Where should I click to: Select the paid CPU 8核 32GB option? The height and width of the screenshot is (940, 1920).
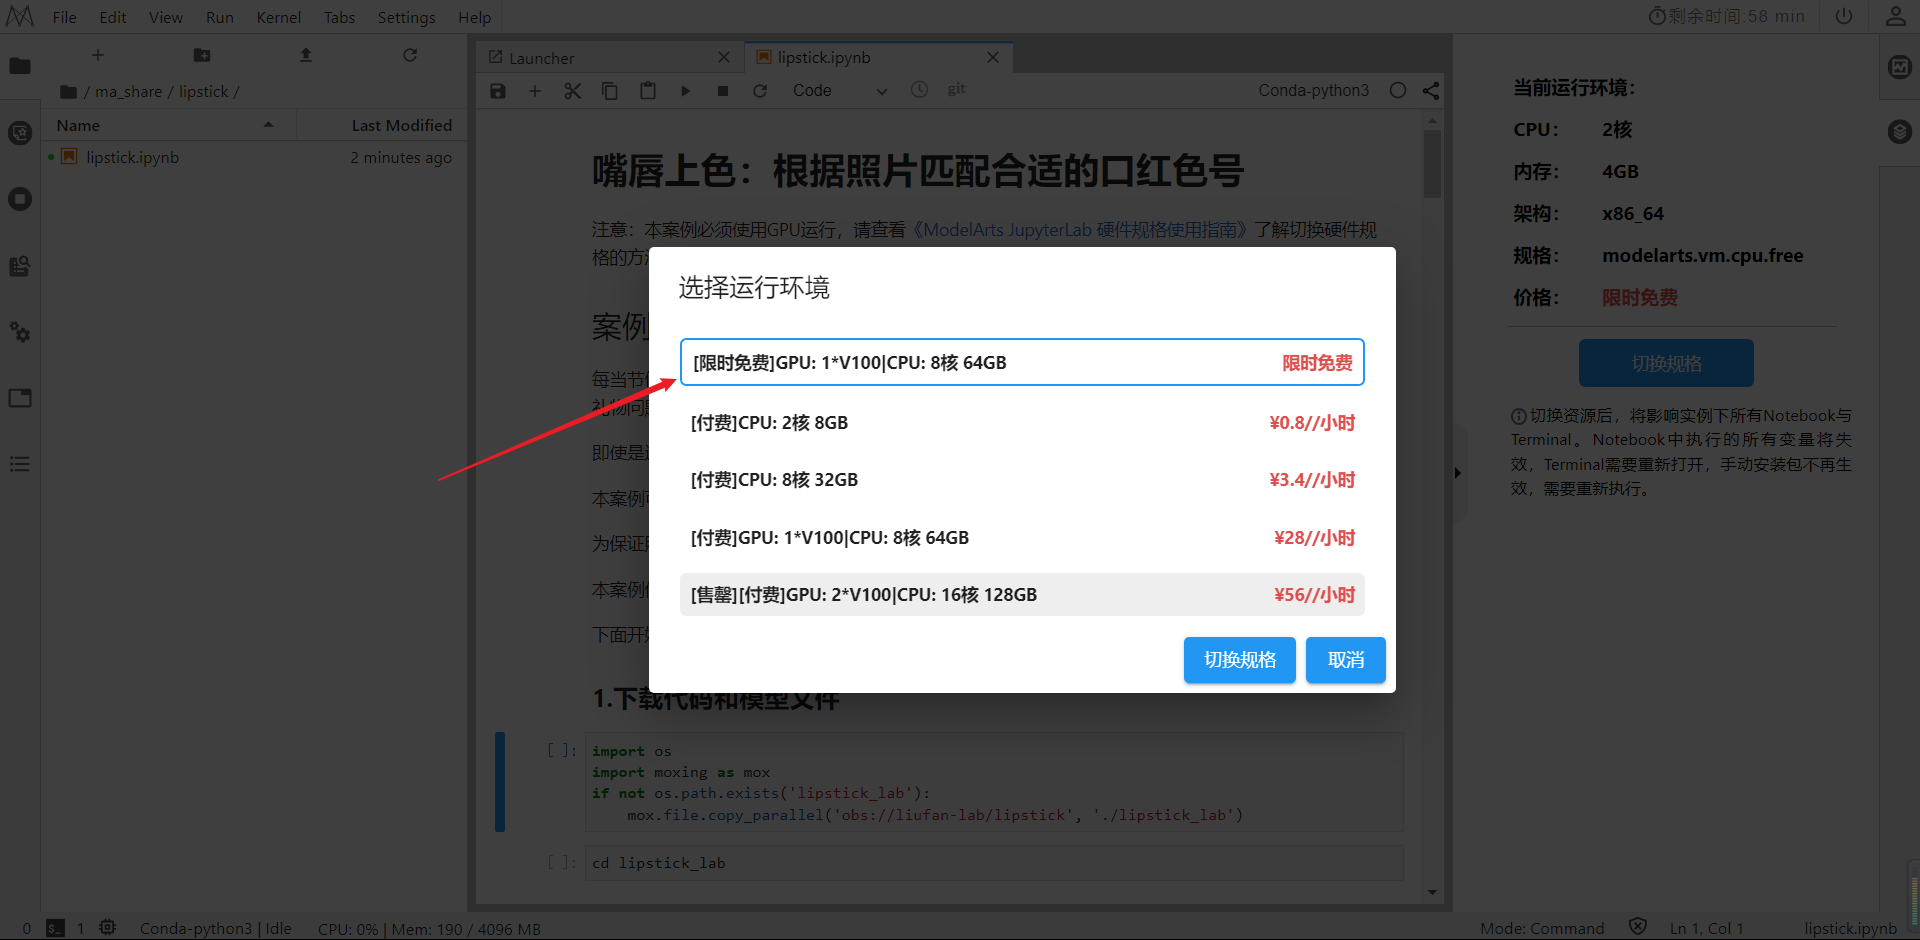pos(1022,480)
